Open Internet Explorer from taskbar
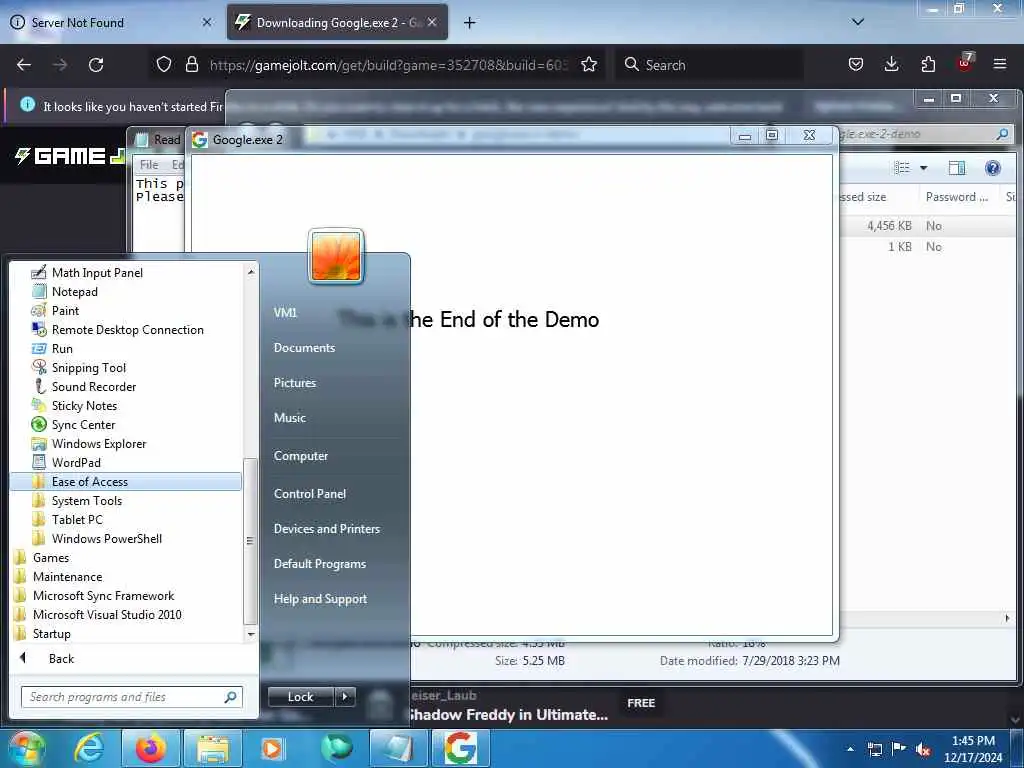 click(88, 748)
